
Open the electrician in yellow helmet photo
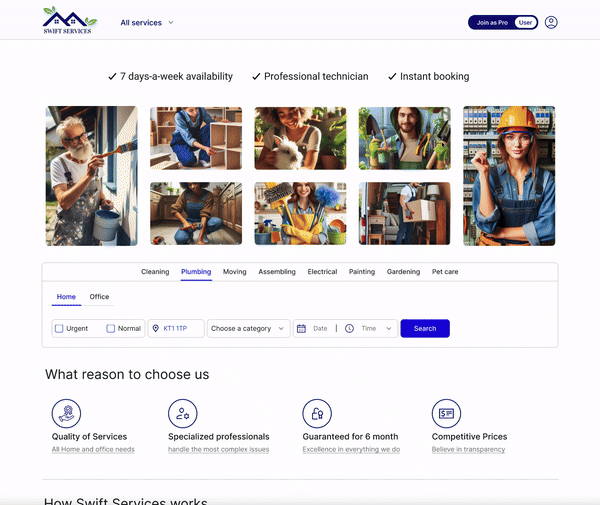coord(509,176)
